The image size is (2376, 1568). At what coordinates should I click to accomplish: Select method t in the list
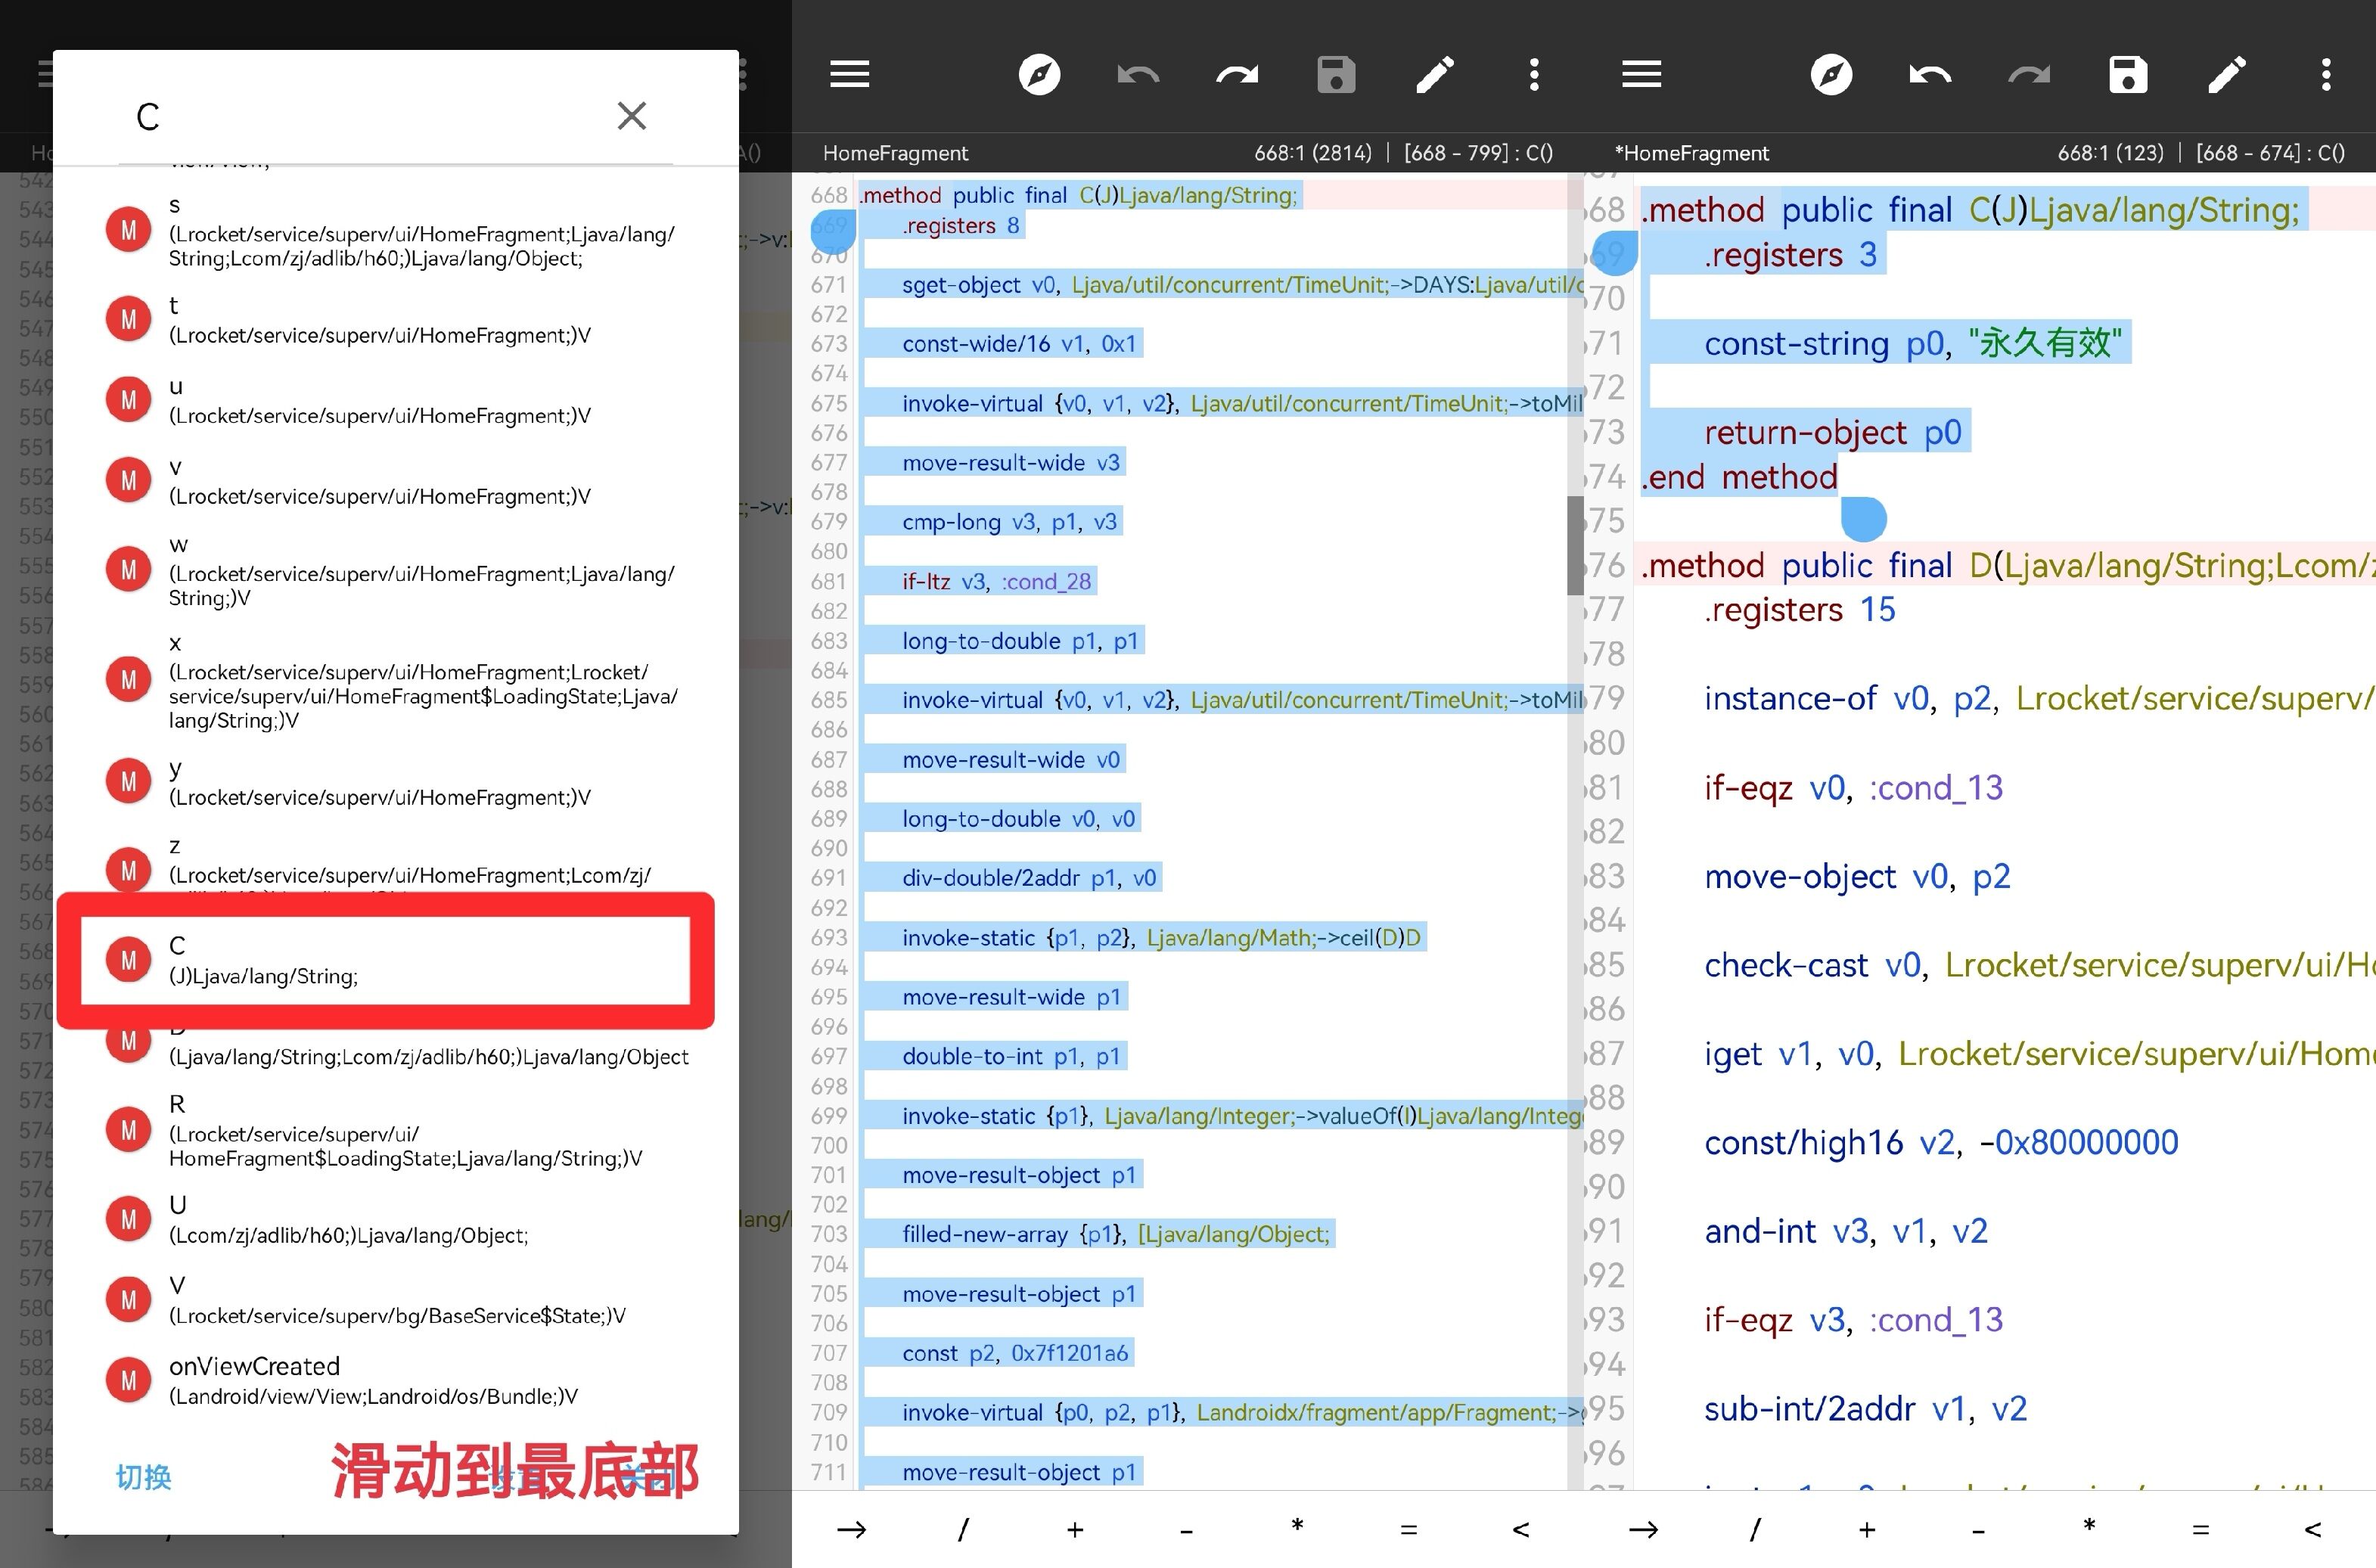click(396, 320)
